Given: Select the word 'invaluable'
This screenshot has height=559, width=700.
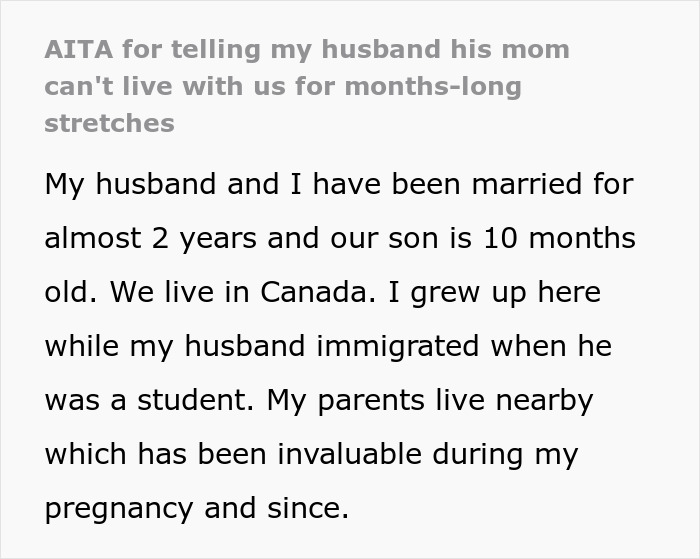Looking at the screenshot, I should tap(350, 454).
